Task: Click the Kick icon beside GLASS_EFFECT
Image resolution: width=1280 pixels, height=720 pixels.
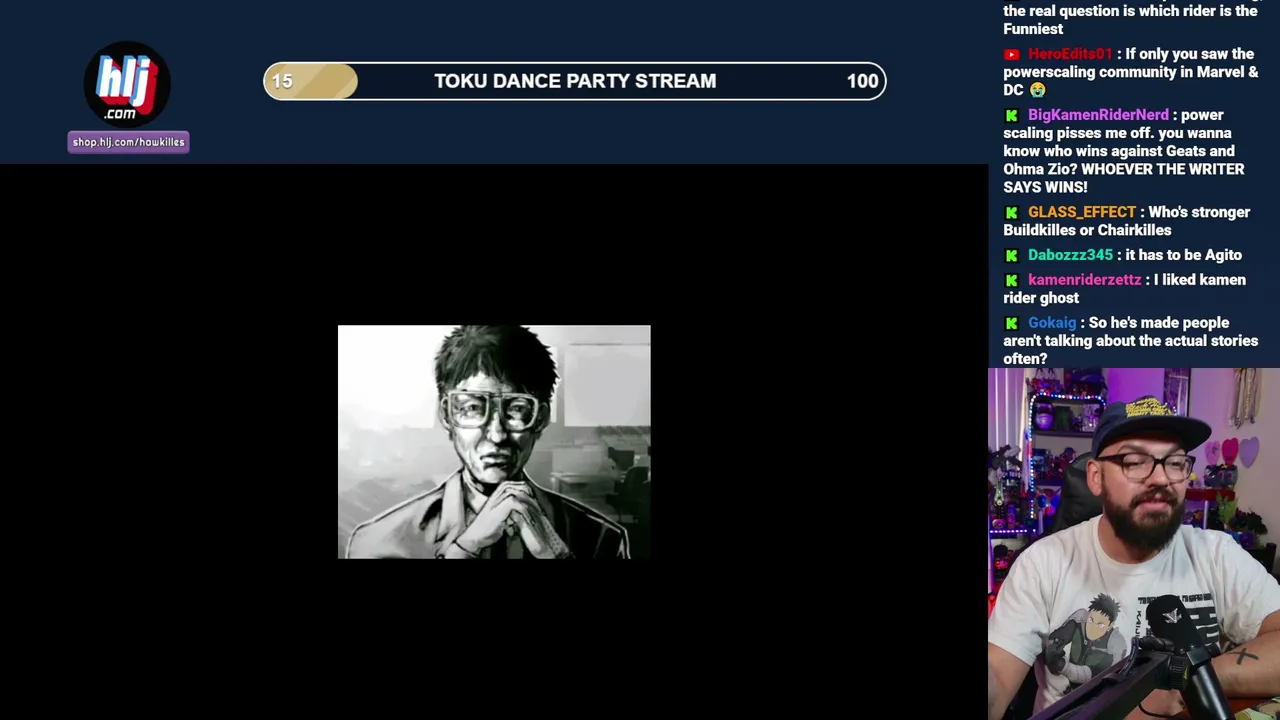Action: pyautogui.click(x=1012, y=213)
